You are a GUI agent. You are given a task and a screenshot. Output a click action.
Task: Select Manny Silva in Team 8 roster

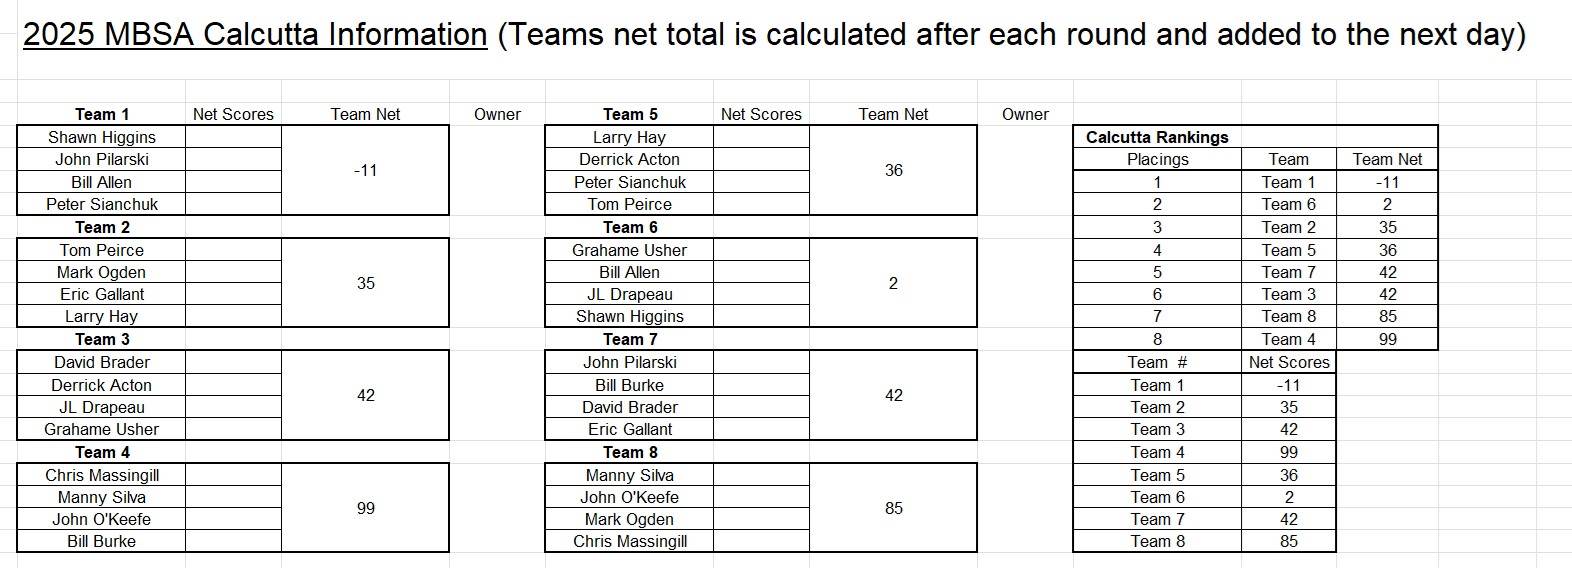(x=629, y=475)
